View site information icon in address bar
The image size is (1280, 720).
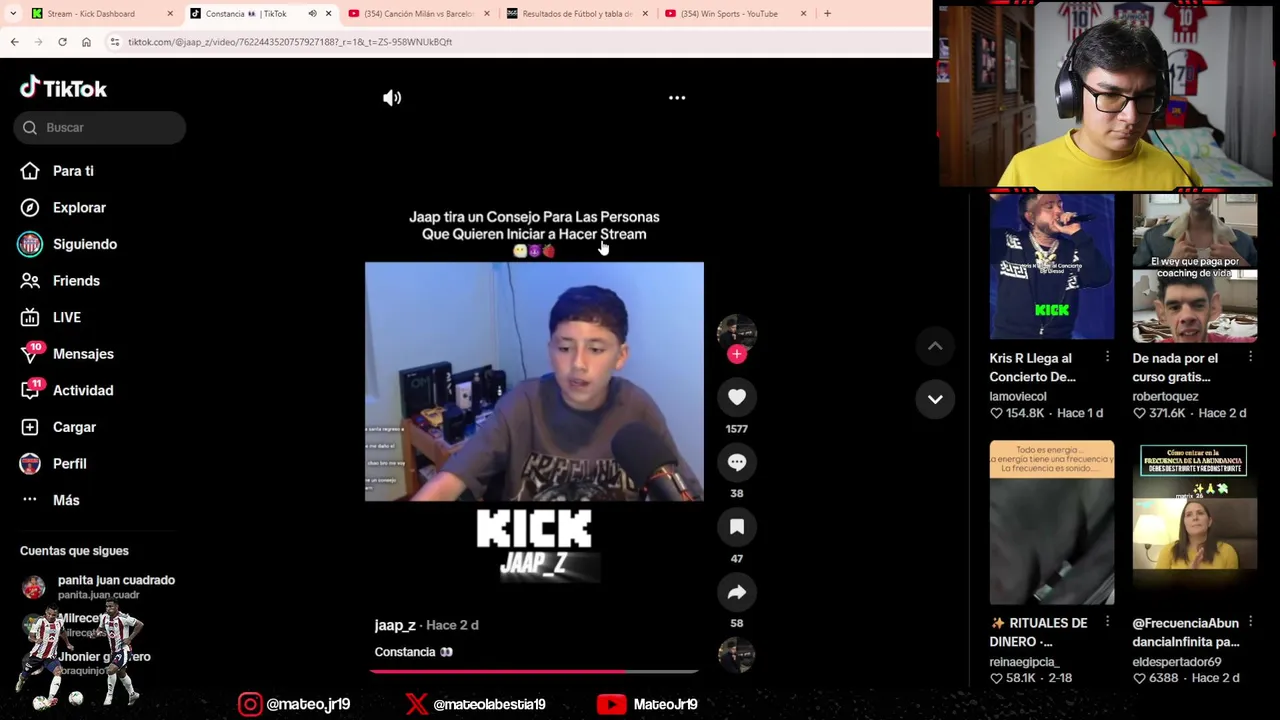(x=115, y=42)
